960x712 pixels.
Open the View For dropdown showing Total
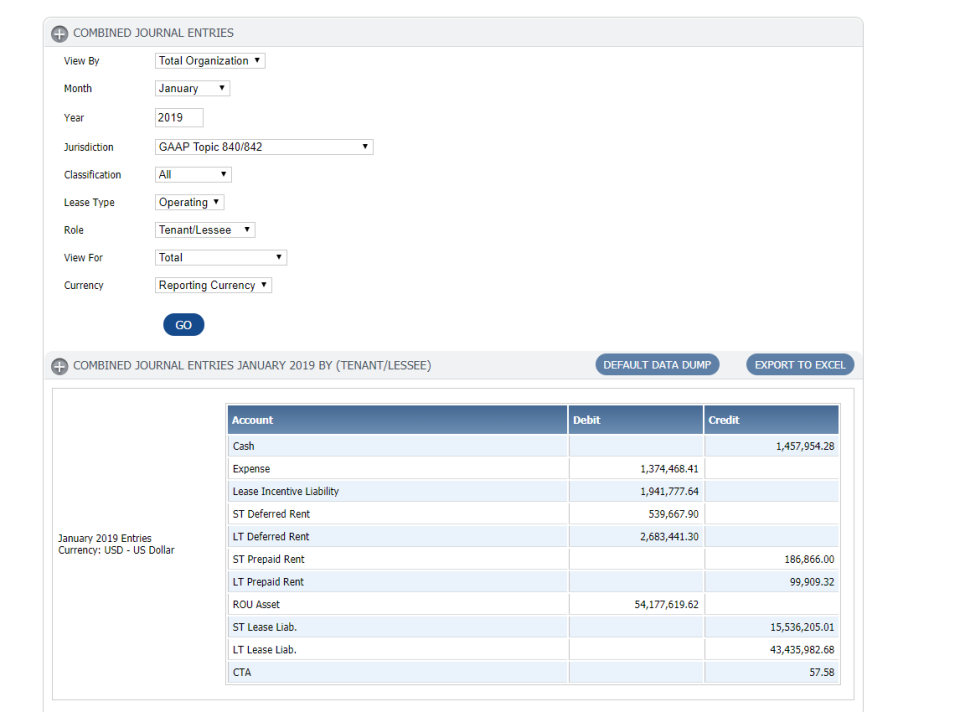tap(279, 257)
